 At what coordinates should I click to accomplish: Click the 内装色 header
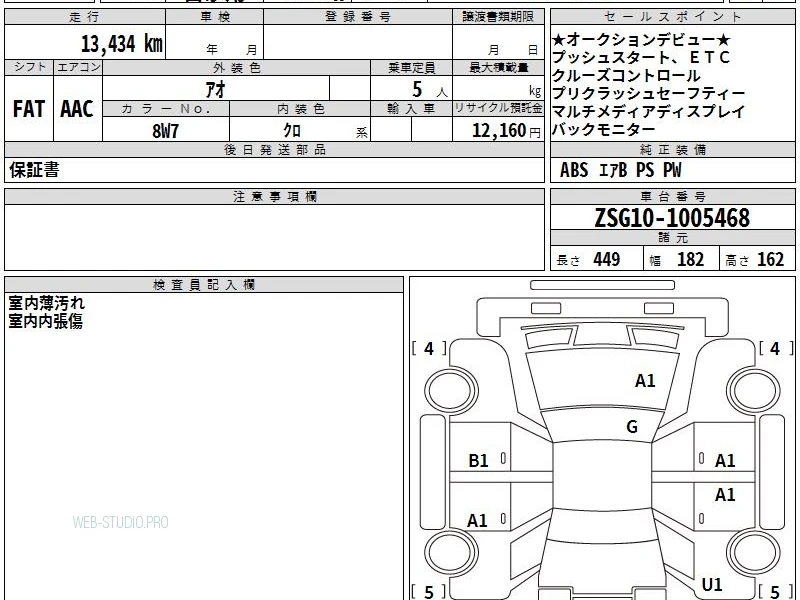tap(300, 109)
